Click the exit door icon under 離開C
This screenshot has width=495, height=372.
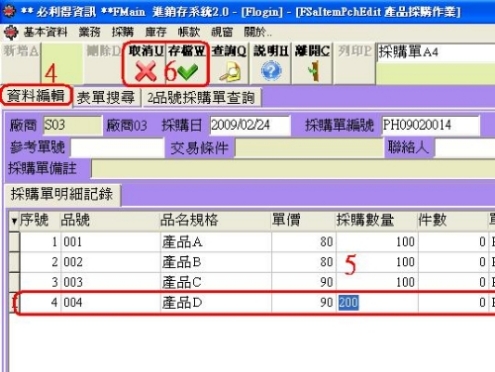[314, 71]
